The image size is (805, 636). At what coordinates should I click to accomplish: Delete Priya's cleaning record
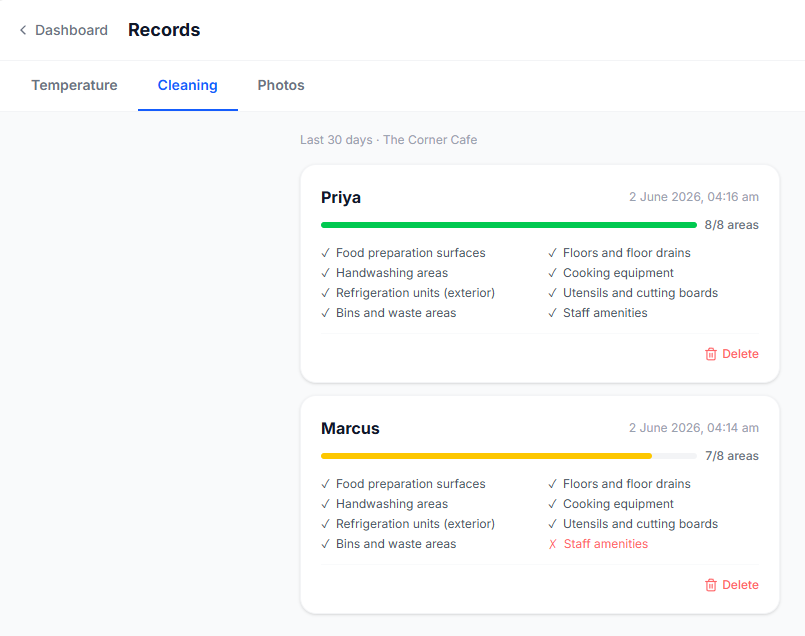732,354
